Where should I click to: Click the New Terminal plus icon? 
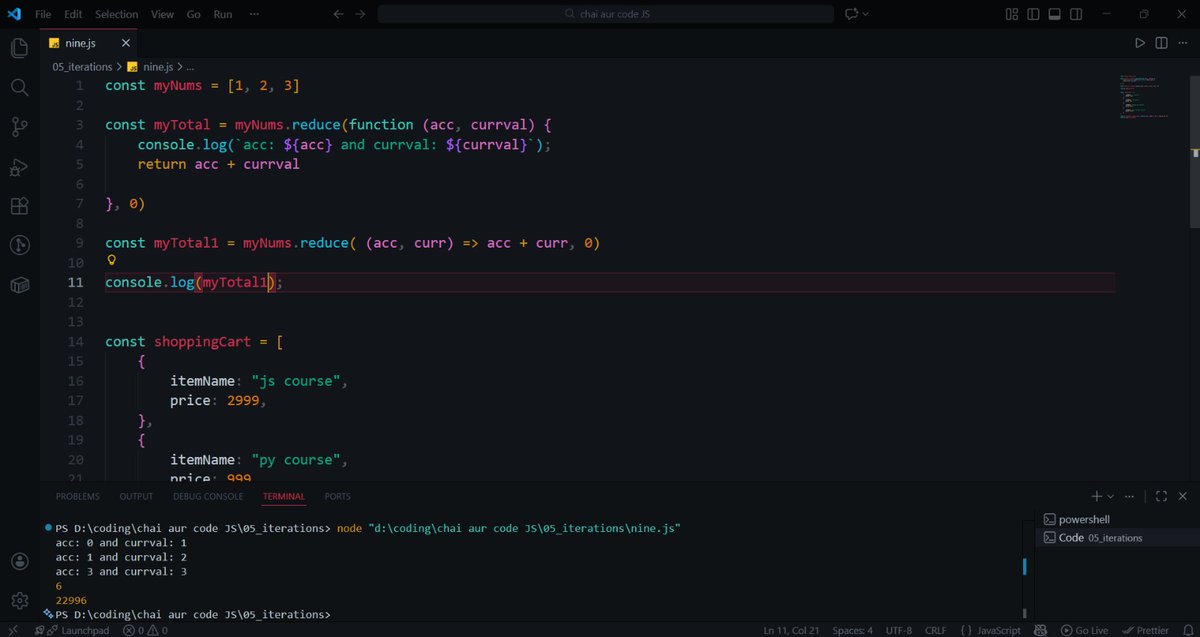pos(1097,496)
